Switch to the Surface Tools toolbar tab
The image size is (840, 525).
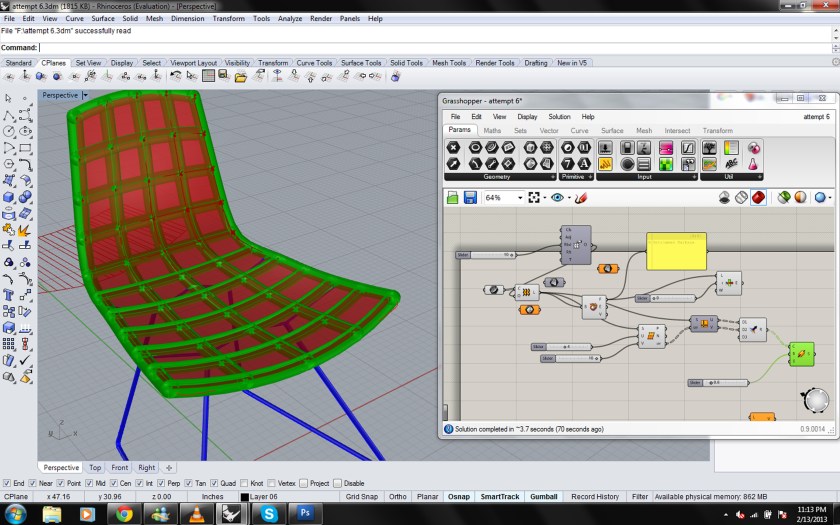click(360, 63)
